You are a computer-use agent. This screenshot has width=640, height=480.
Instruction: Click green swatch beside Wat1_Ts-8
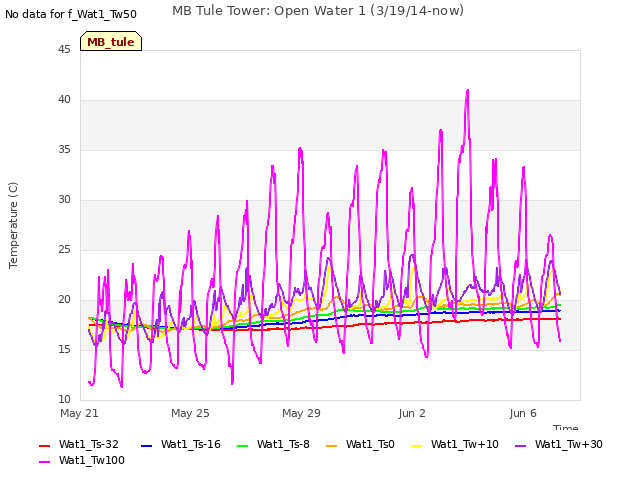tap(242, 446)
